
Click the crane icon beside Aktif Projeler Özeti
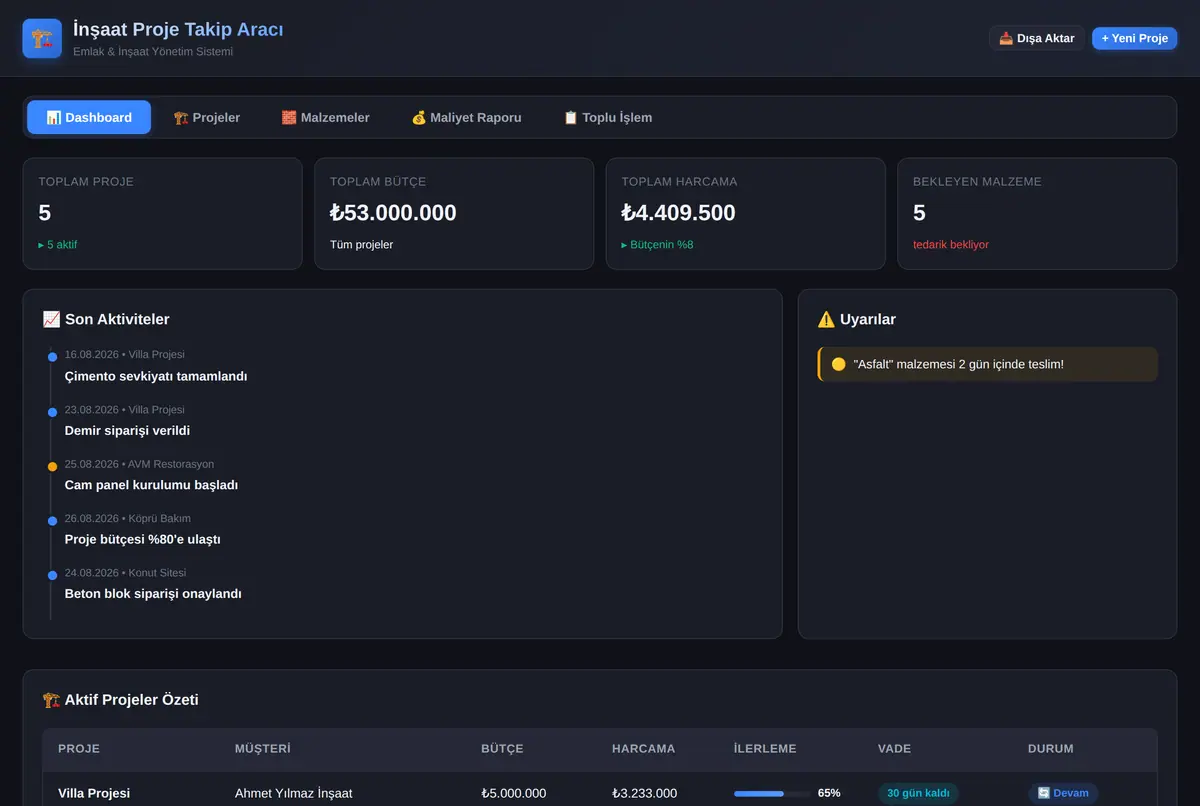(51, 700)
